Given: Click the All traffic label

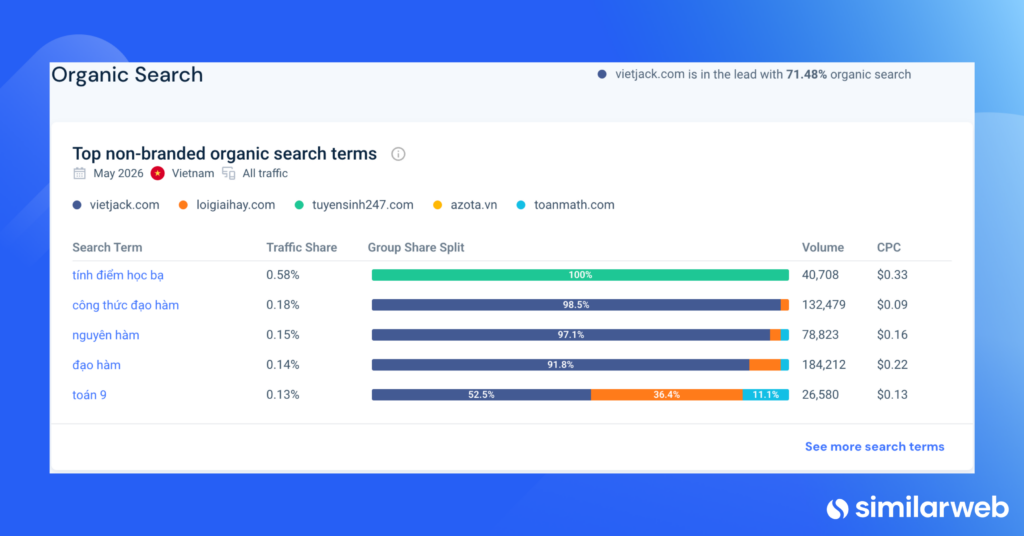Looking at the screenshot, I should click(x=265, y=174).
